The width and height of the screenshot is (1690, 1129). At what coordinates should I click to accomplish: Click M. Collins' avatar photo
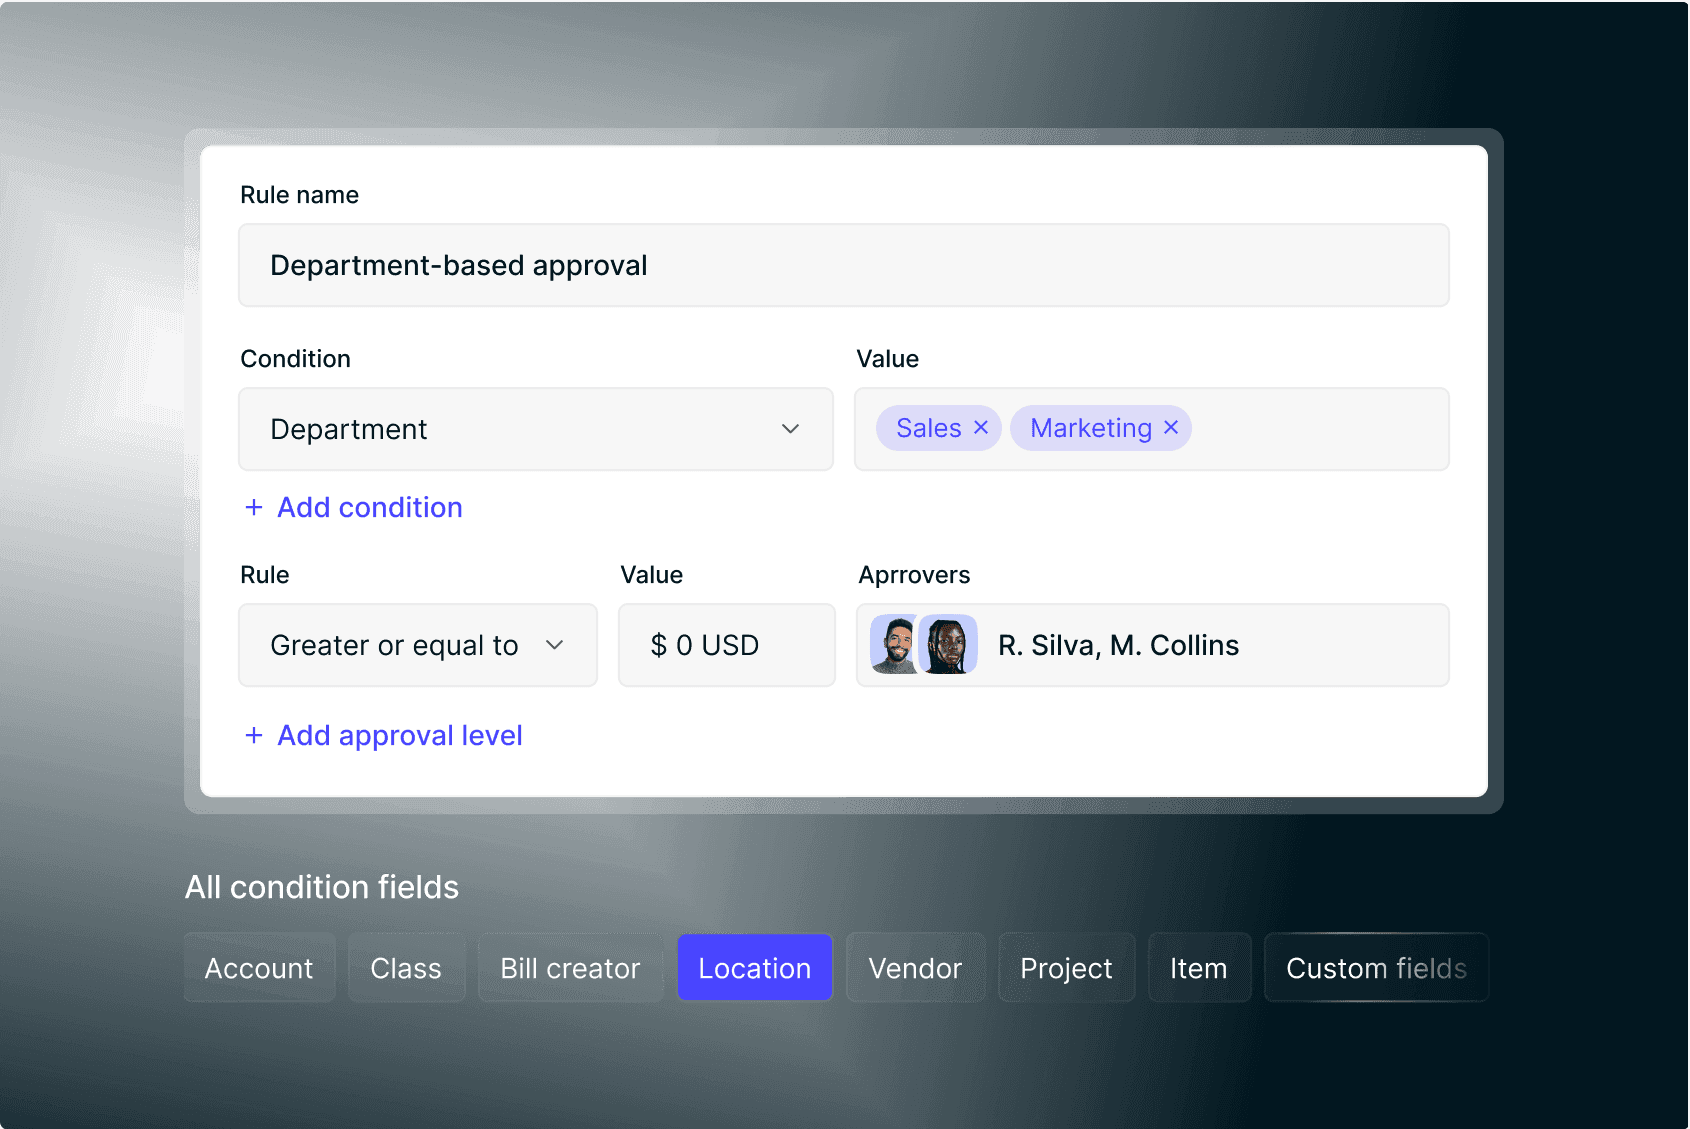point(948,645)
